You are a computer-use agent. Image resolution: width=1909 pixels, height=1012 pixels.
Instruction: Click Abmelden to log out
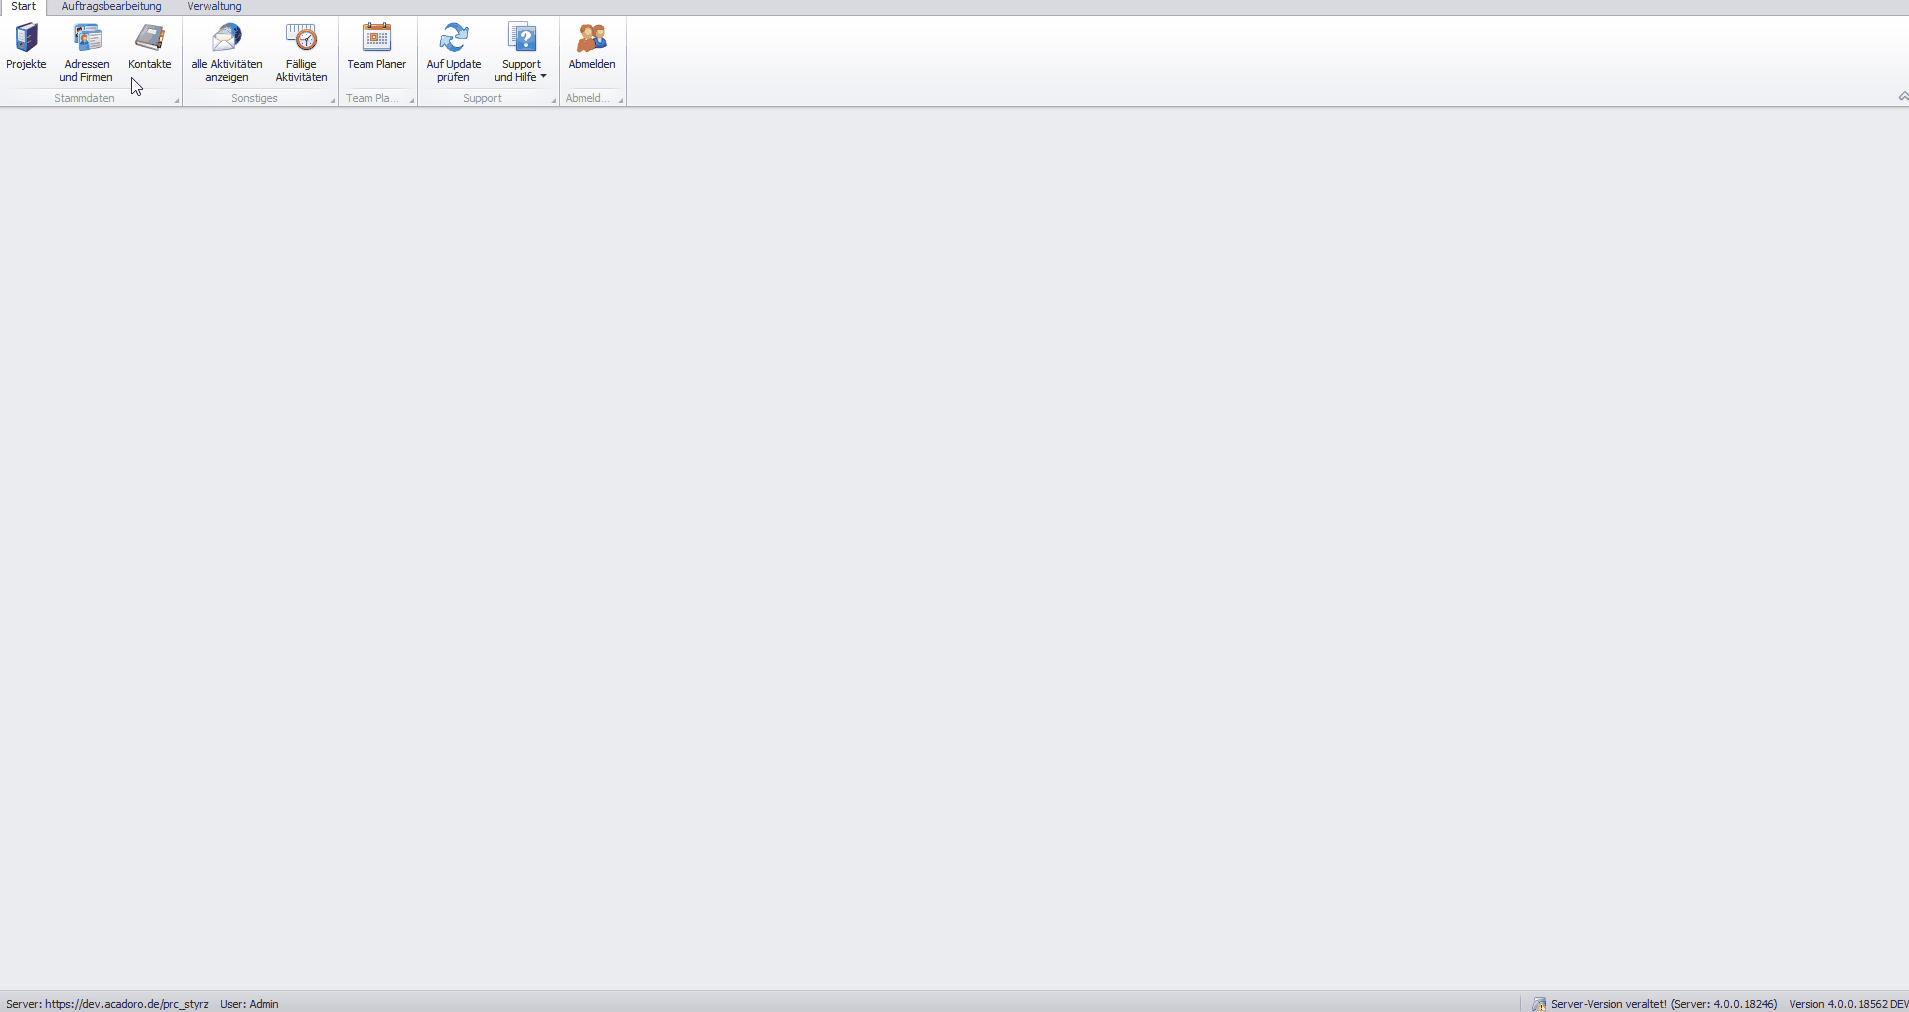coord(592,48)
